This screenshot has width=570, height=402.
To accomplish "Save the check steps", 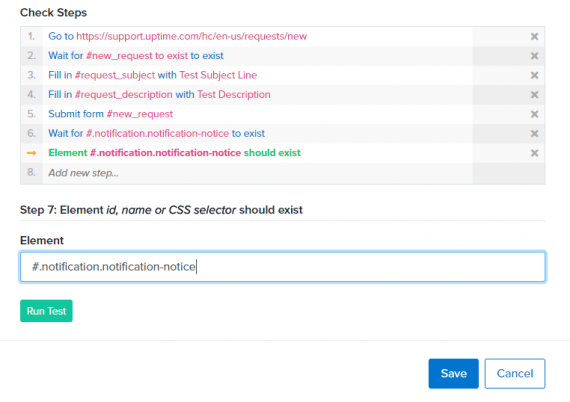I will [453, 373].
